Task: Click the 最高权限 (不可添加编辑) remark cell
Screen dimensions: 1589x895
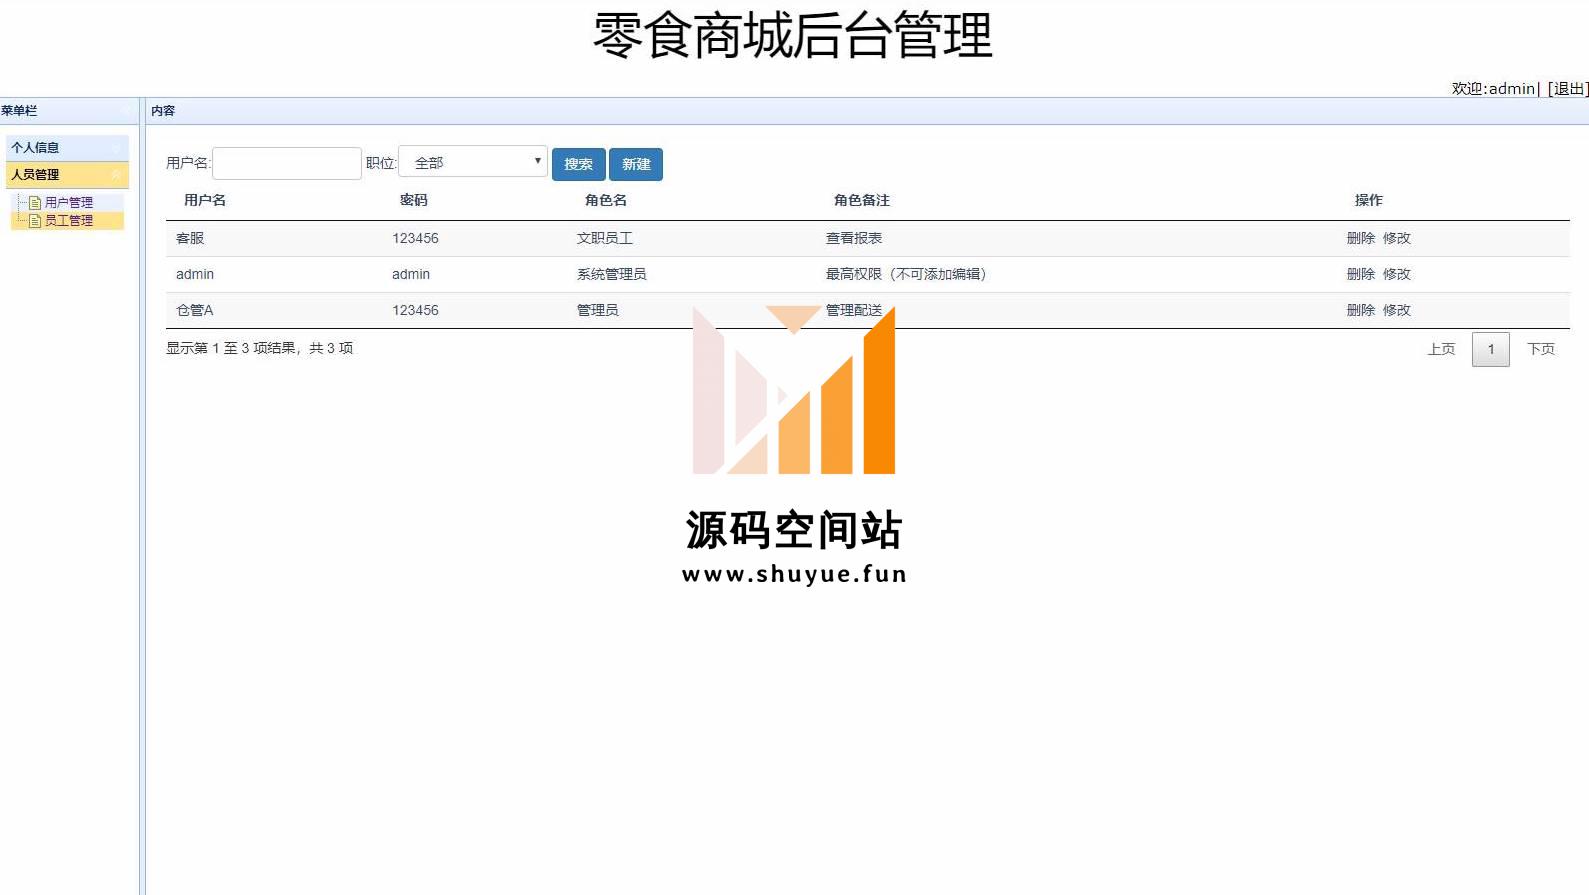Action: [906, 274]
